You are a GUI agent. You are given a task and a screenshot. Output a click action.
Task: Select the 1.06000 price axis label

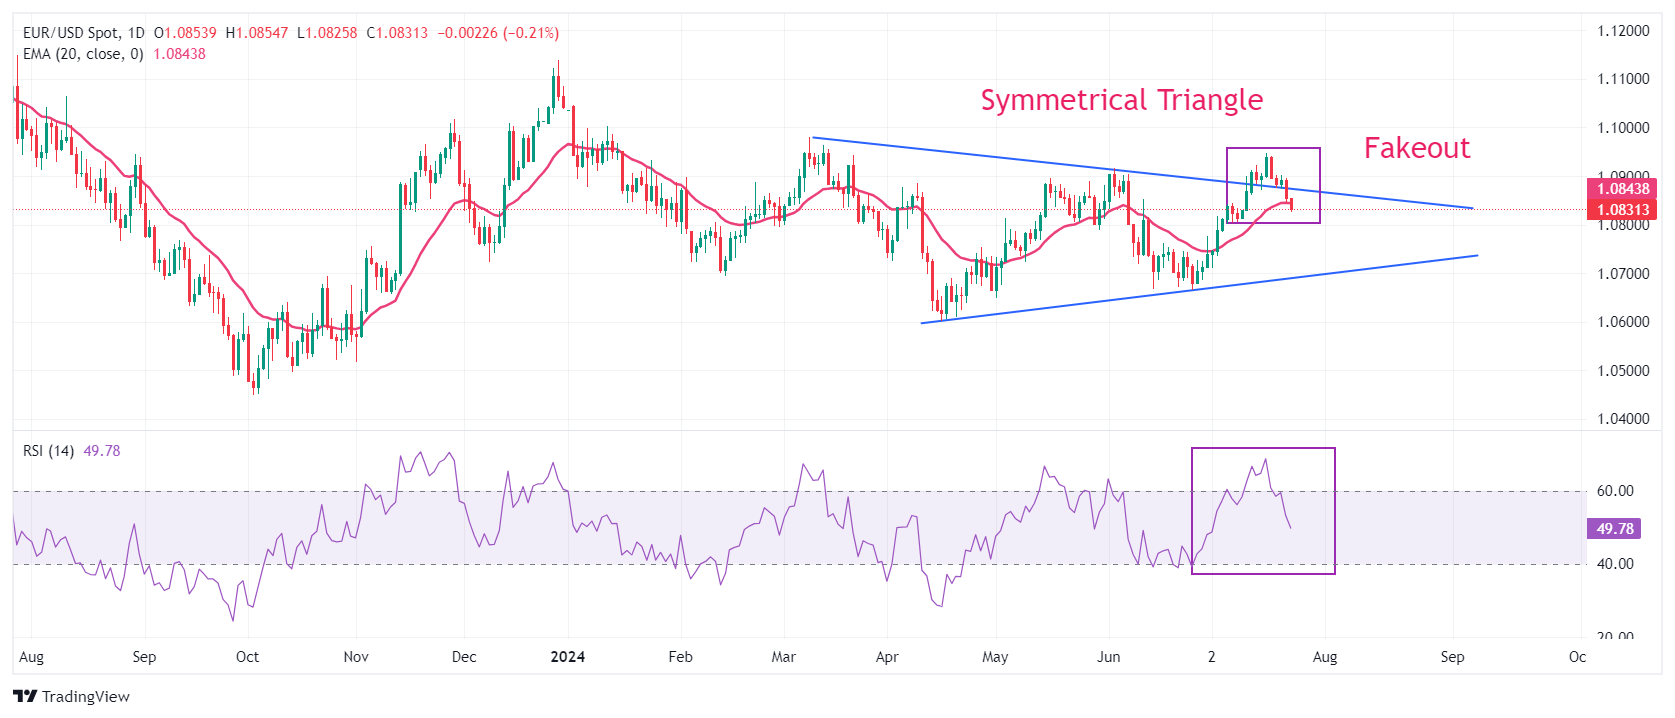click(x=1622, y=322)
